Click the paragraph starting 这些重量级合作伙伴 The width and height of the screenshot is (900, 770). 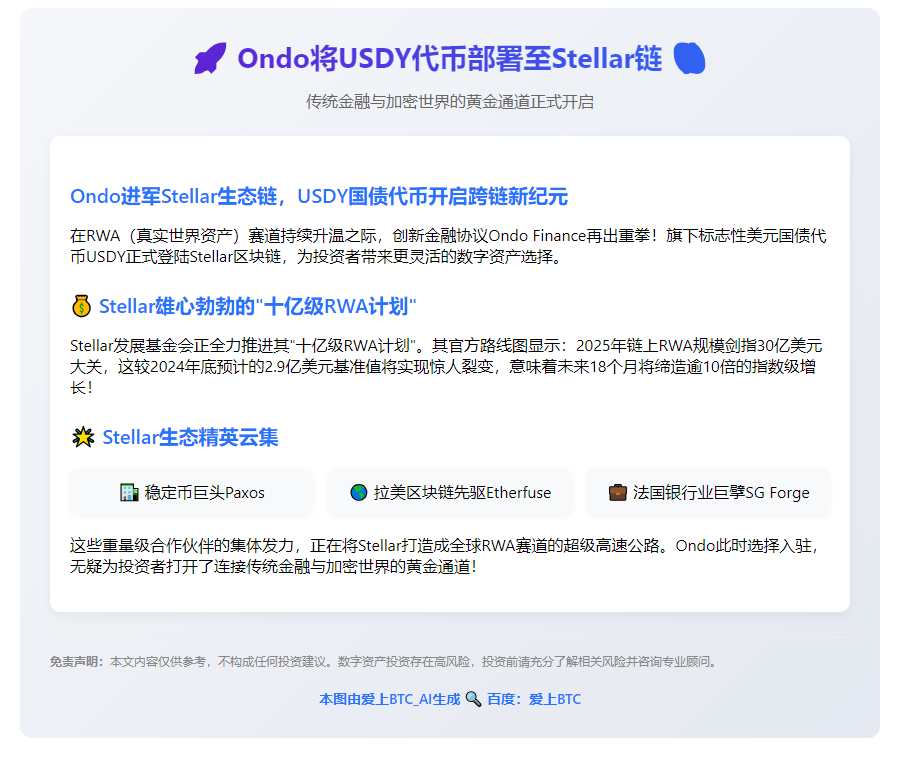[x=444, y=556]
